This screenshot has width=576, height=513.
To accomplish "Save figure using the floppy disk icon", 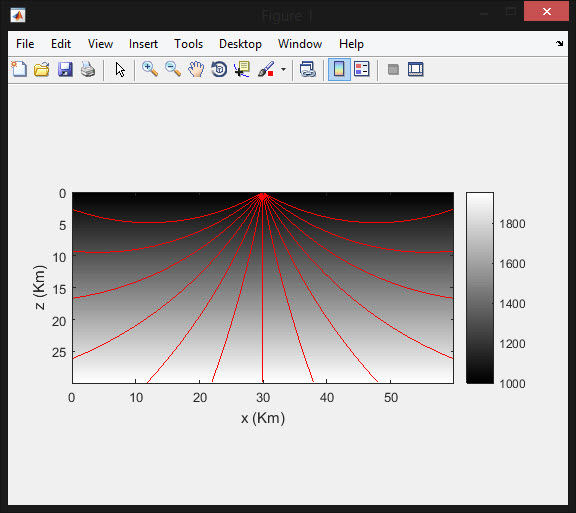I will pyautogui.click(x=65, y=69).
